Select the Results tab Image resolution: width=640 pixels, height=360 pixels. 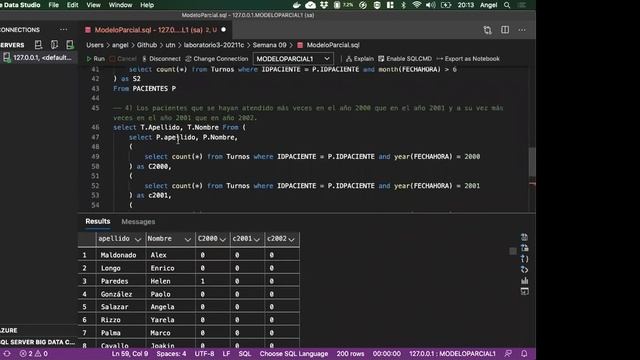[x=98, y=221]
